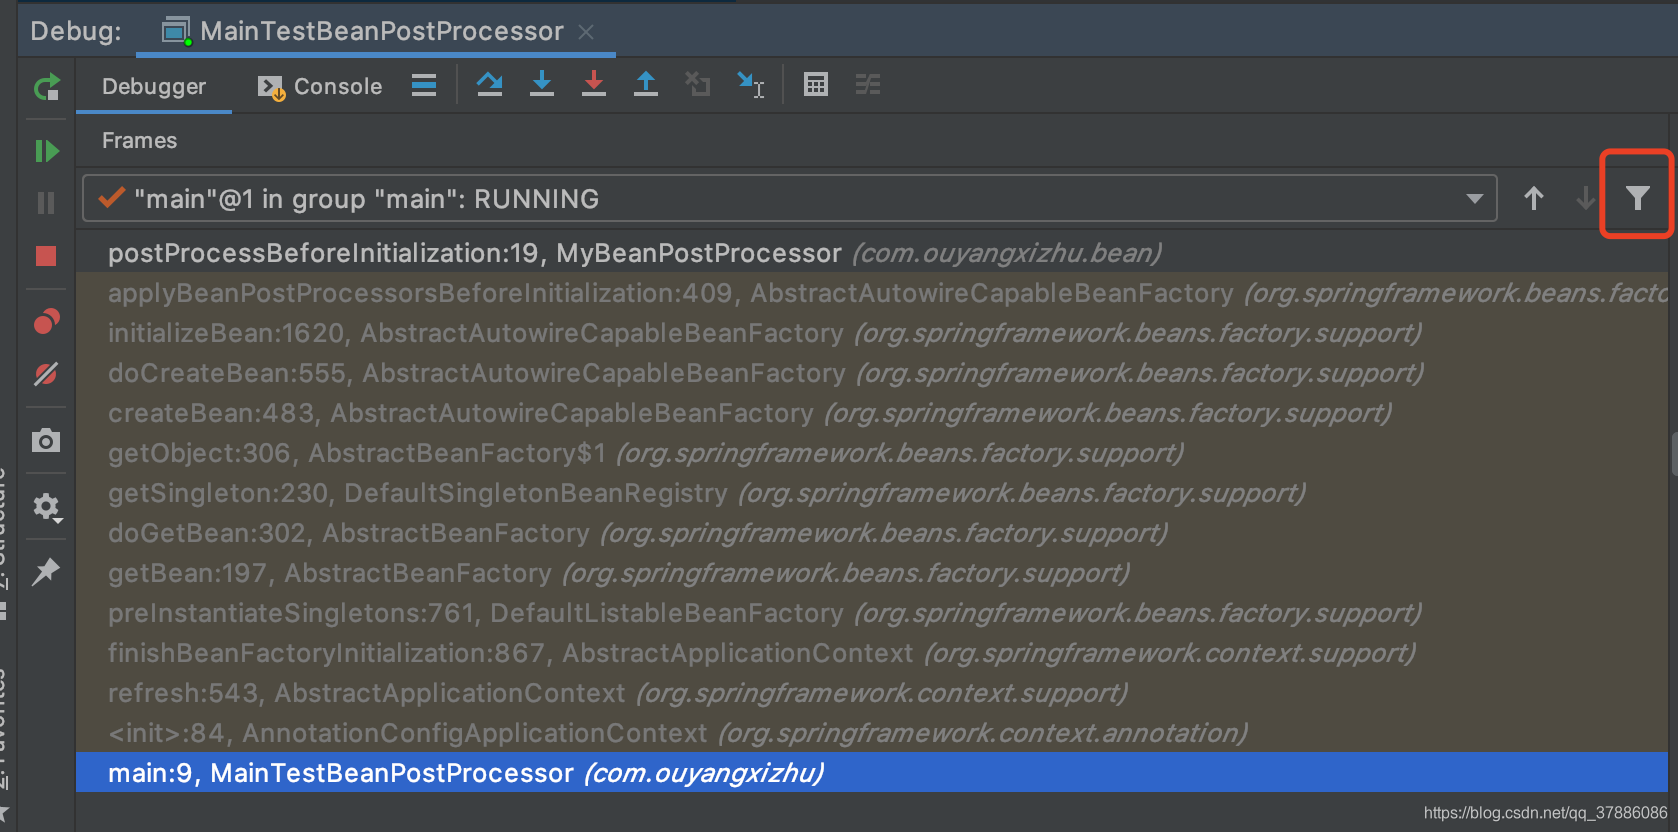1678x832 pixels.
Task: Select refresh:543 frame
Action: 872,693
